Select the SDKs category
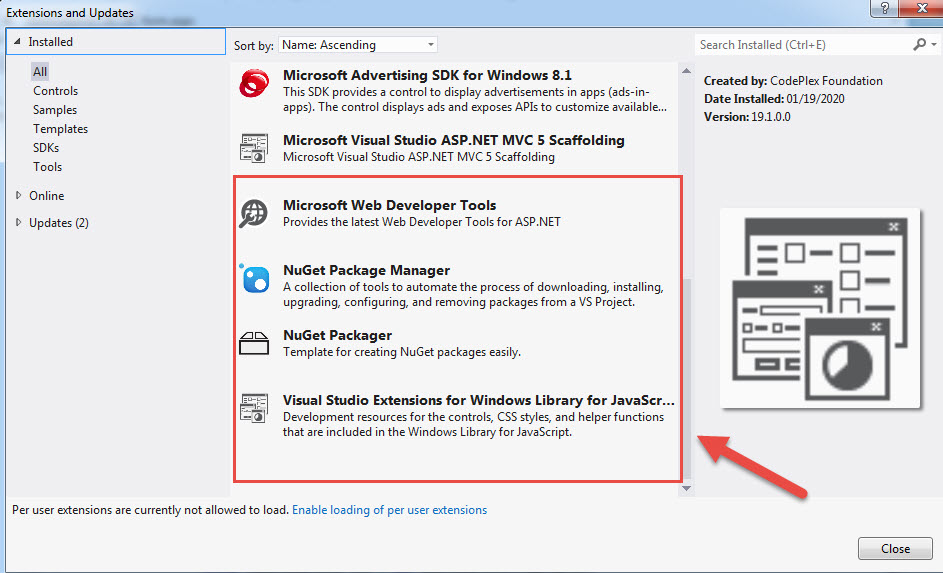The height and width of the screenshot is (573, 943). point(46,148)
